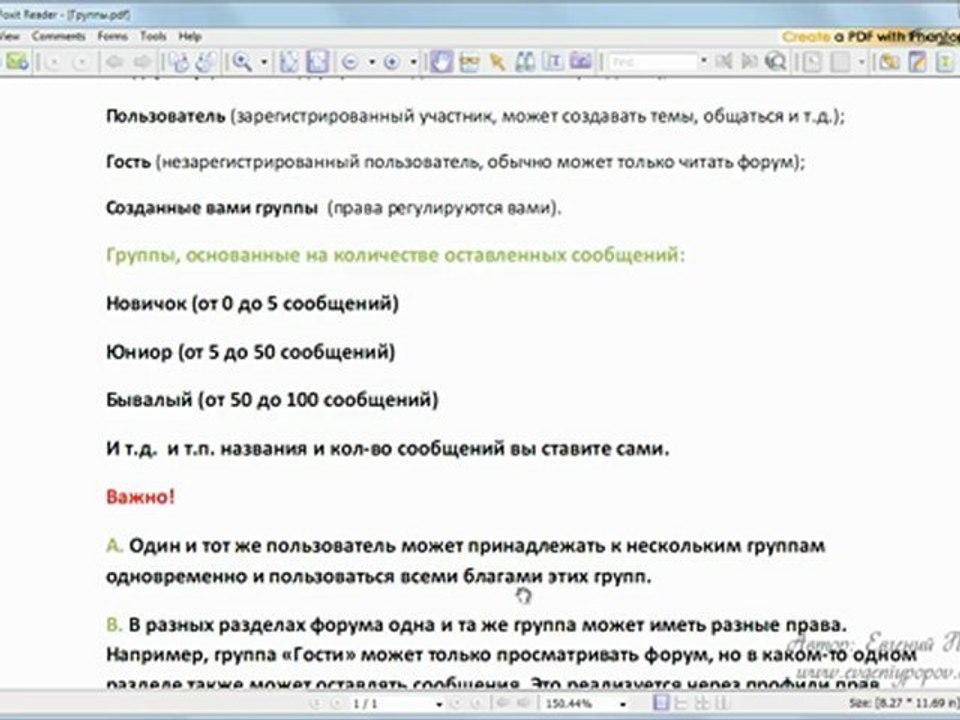Open the Forms menu
Screen dimensions: 960x720
point(113,36)
